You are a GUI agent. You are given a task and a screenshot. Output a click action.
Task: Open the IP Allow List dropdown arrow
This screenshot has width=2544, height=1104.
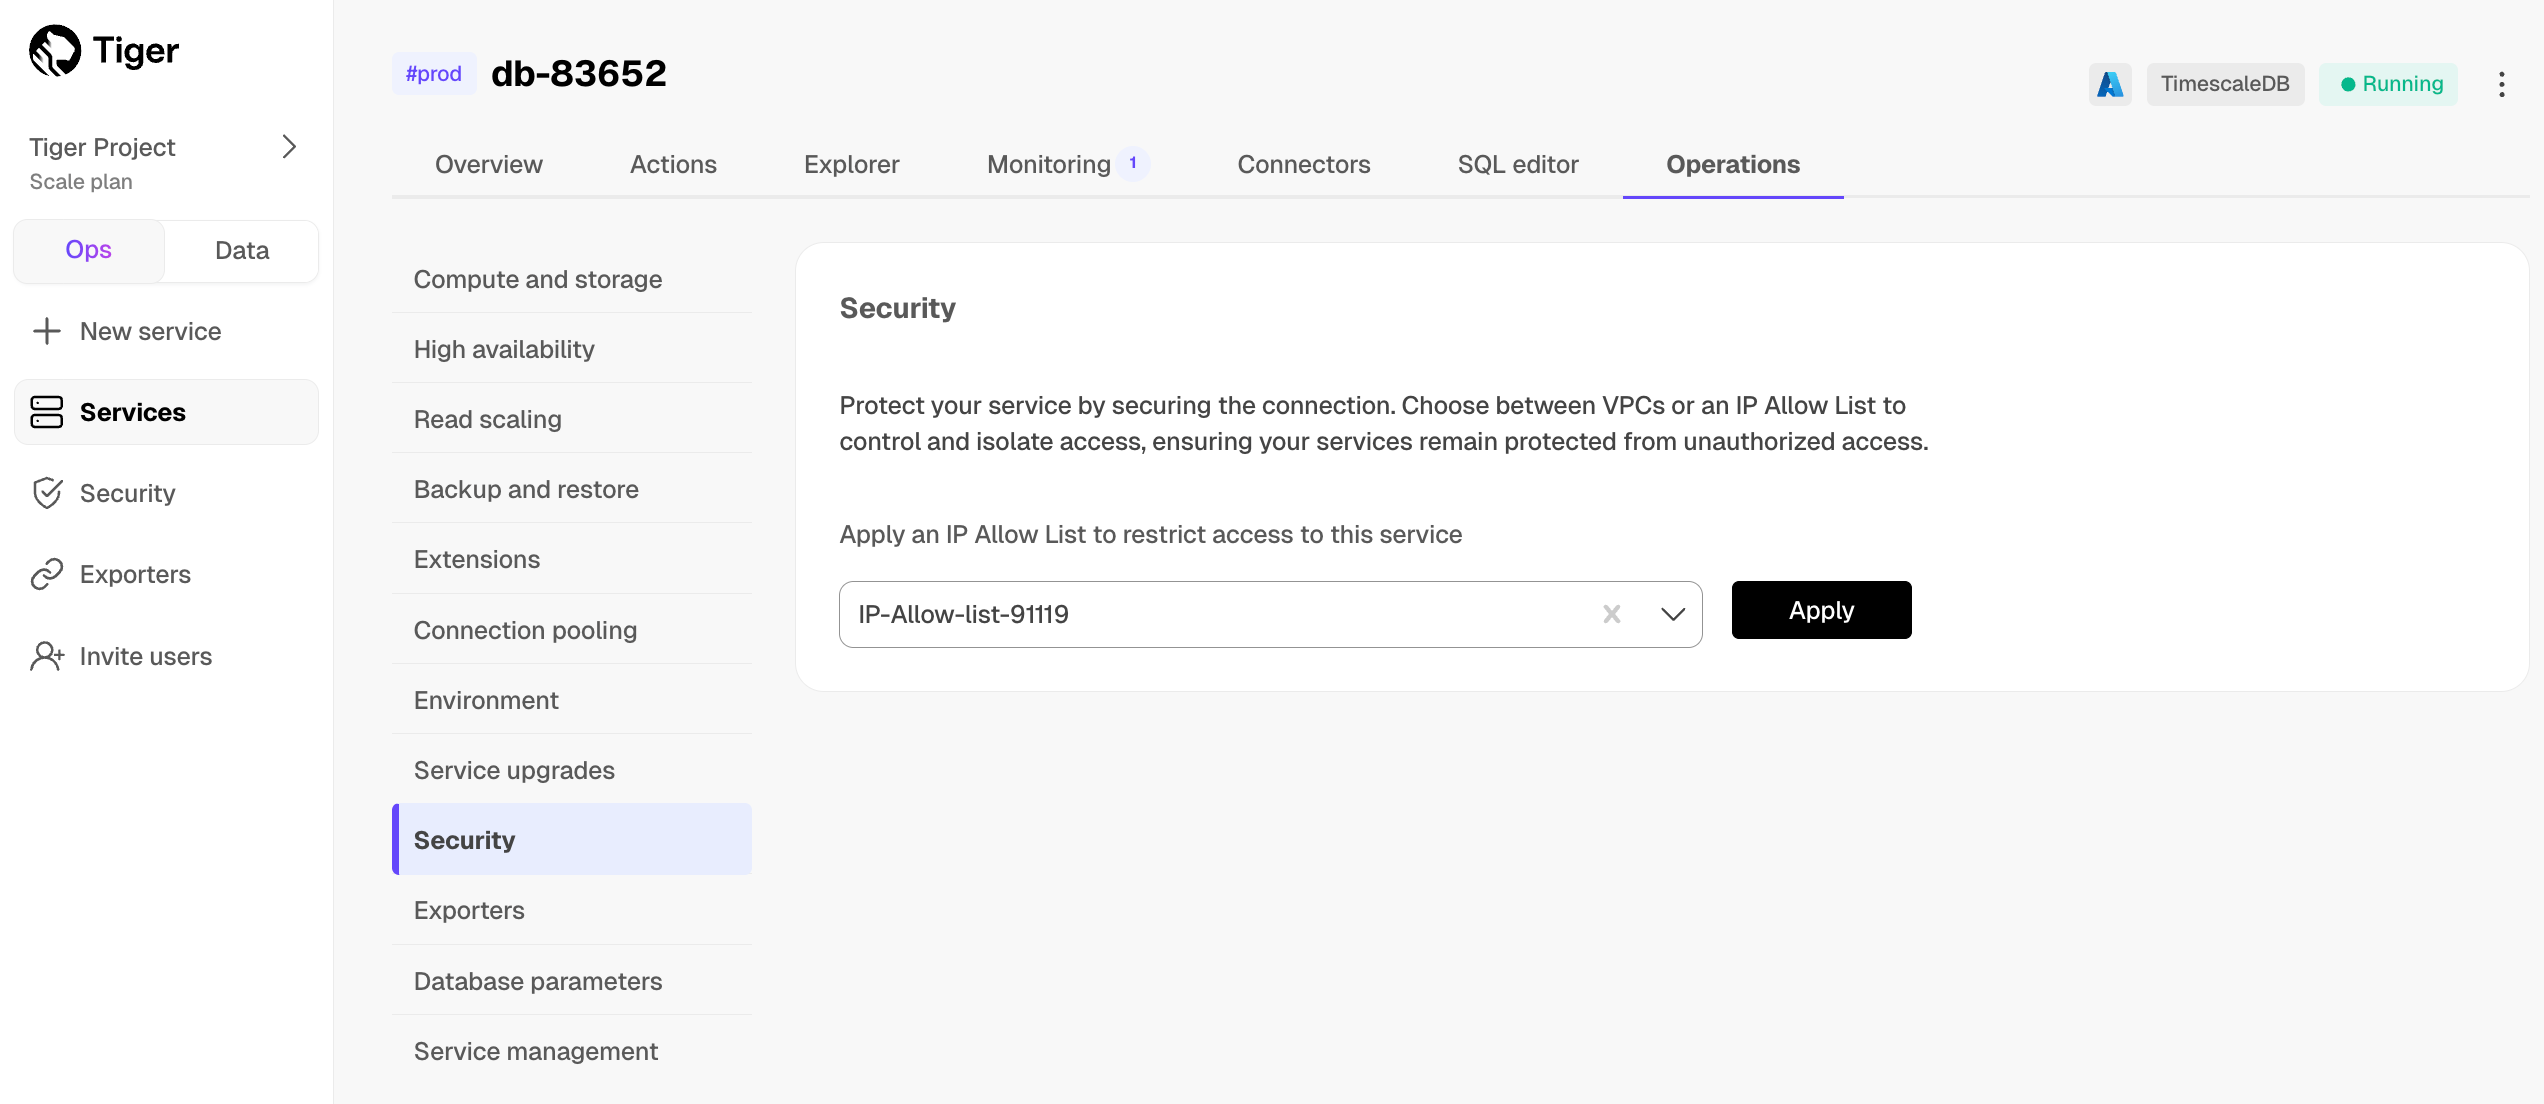(x=1672, y=614)
